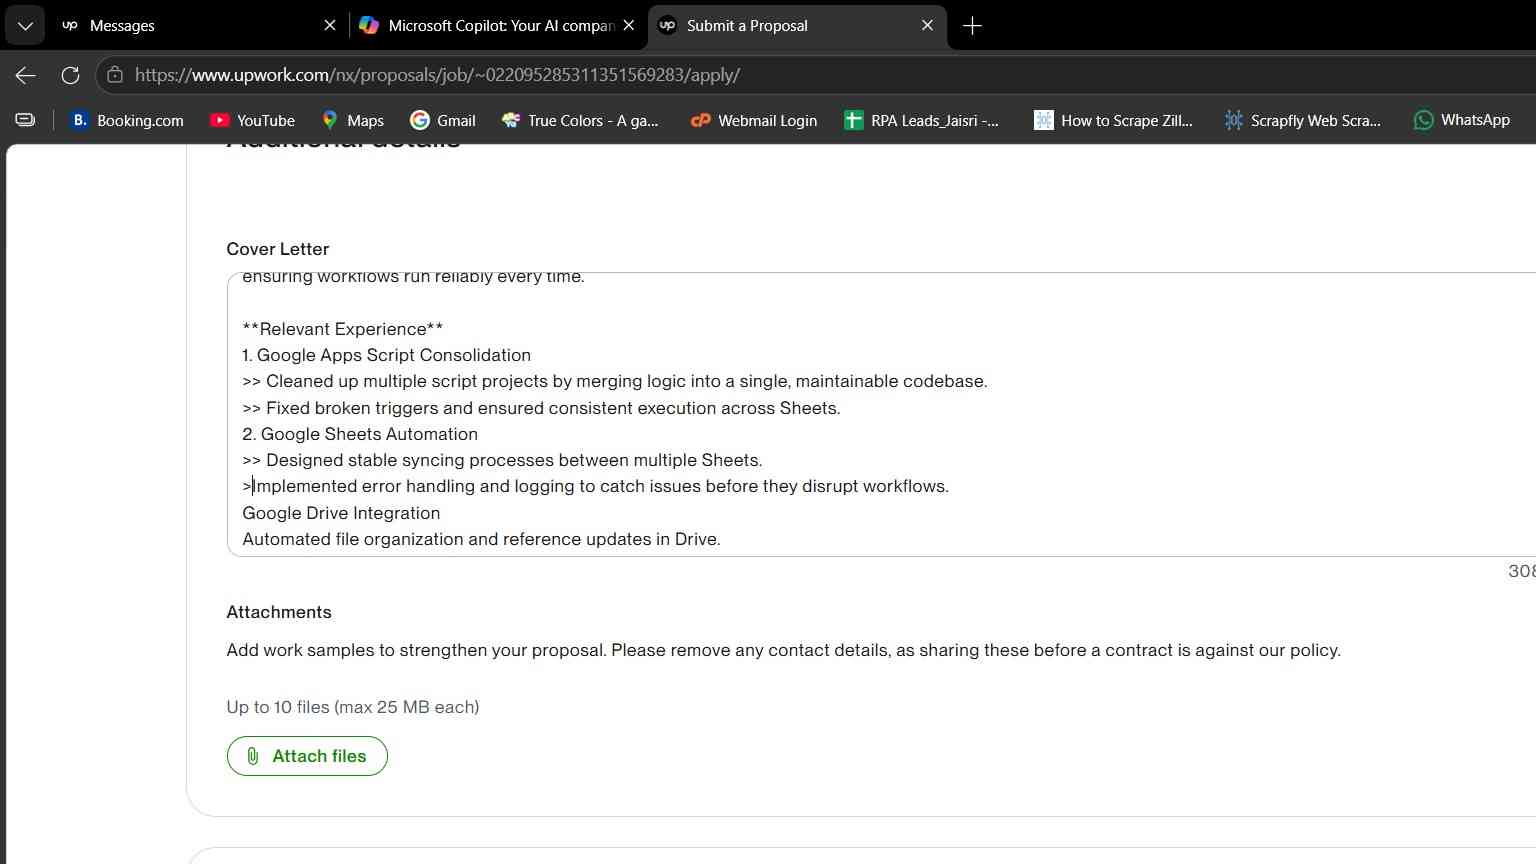
Task: Go back using the browser back arrow
Action: point(26,75)
